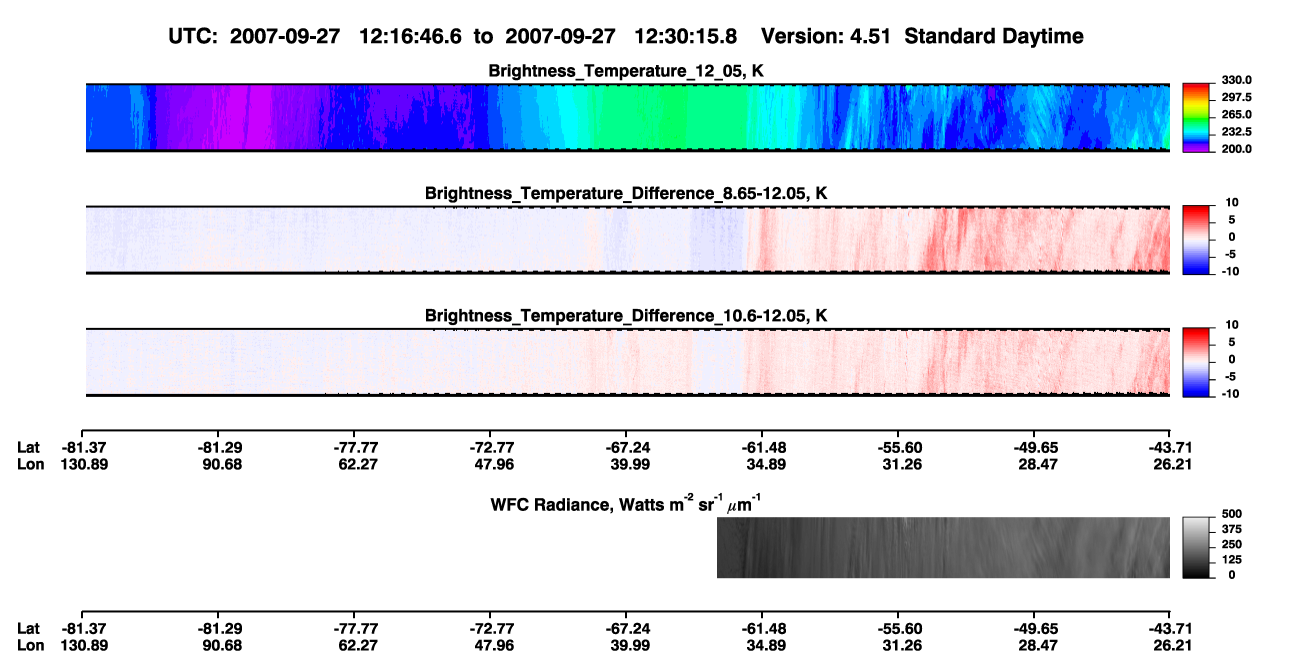Click the Lon label of the axis beneath the WFC panel
This screenshot has width=1300, height=667.
coord(30,646)
